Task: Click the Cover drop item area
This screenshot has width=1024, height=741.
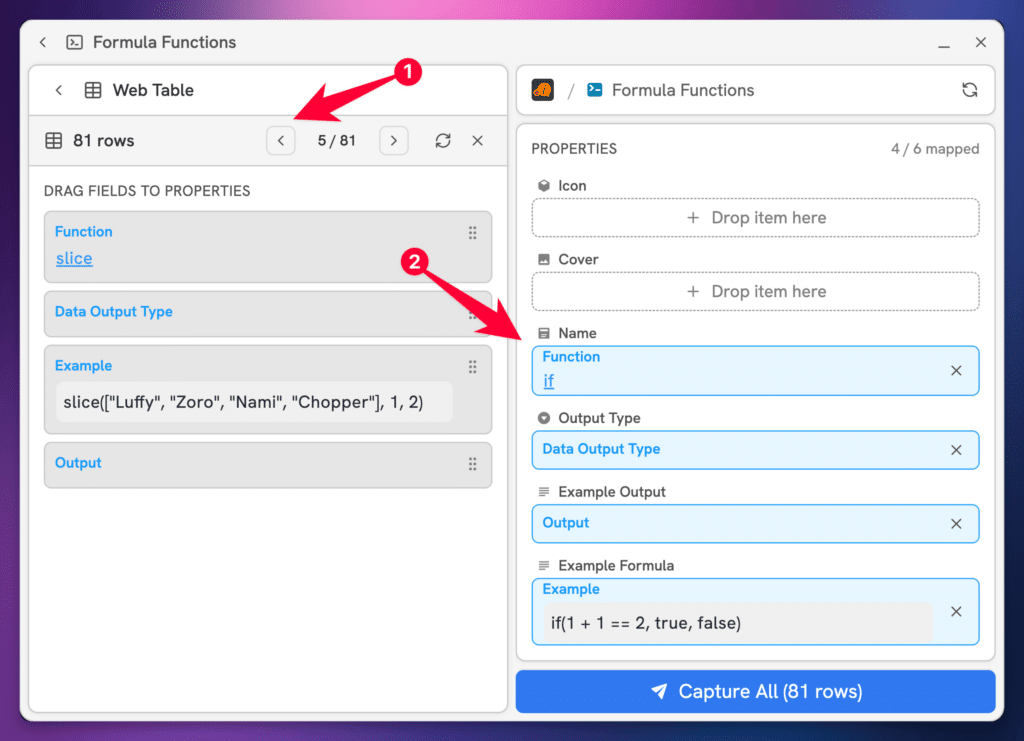Action: tap(755, 292)
